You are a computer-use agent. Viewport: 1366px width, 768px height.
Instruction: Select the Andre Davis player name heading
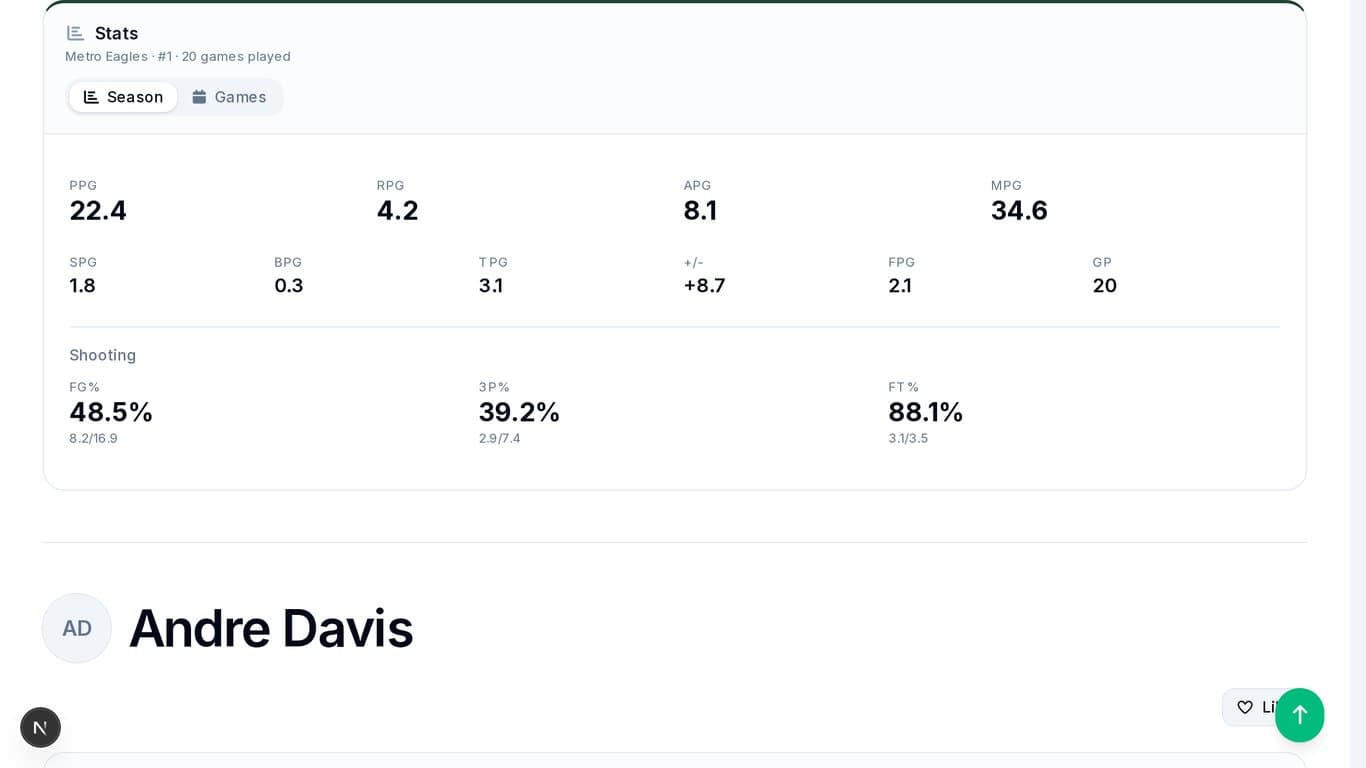coord(271,628)
